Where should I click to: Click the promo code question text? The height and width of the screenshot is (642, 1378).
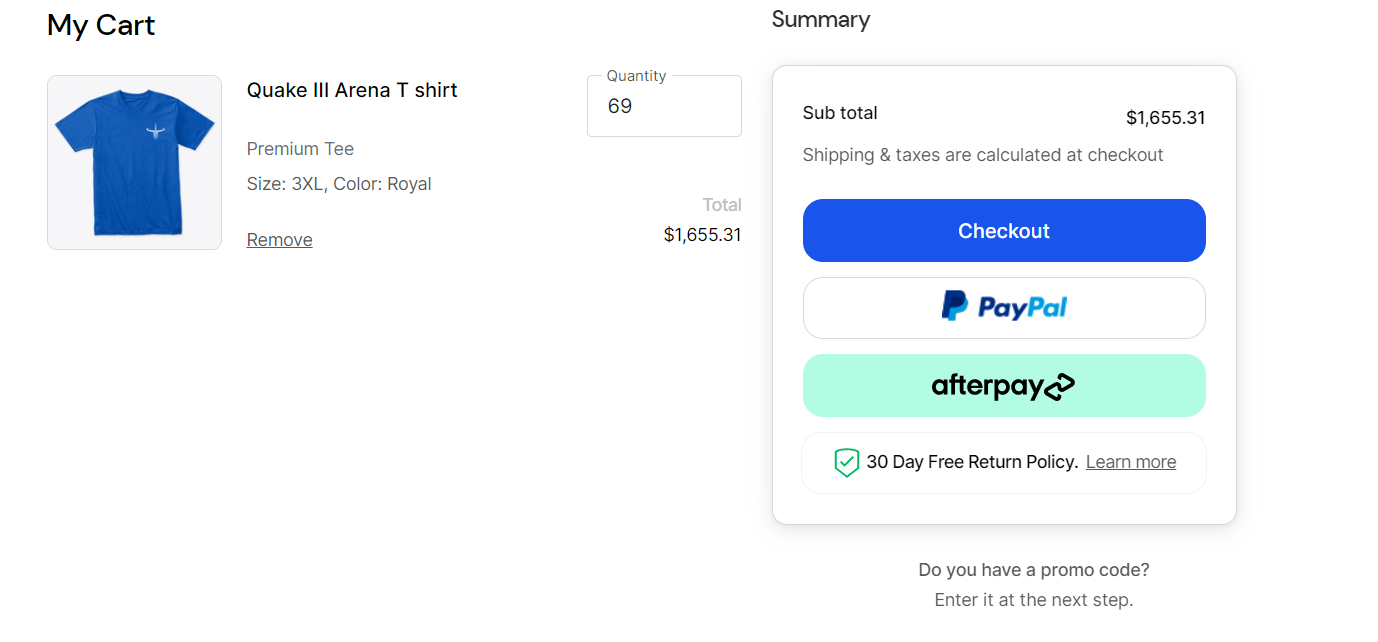point(1034,570)
